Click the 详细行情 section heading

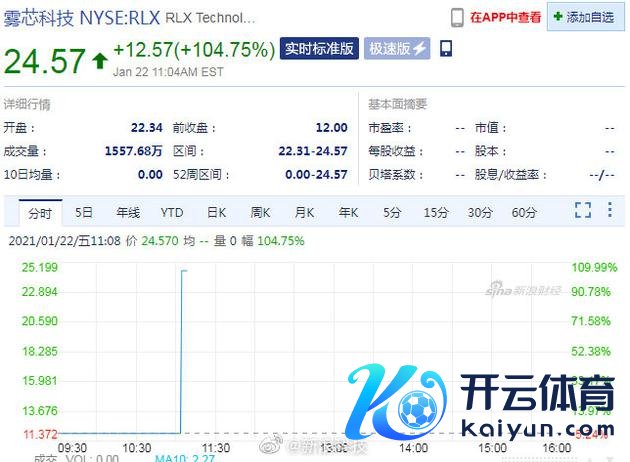pos(27,104)
